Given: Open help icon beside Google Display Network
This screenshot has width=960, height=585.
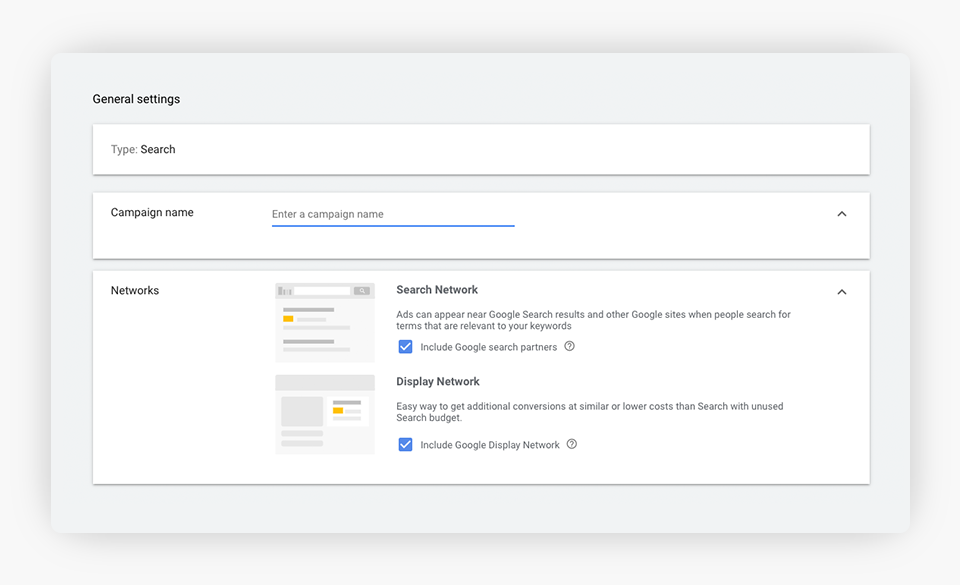Looking at the screenshot, I should (572, 445).
